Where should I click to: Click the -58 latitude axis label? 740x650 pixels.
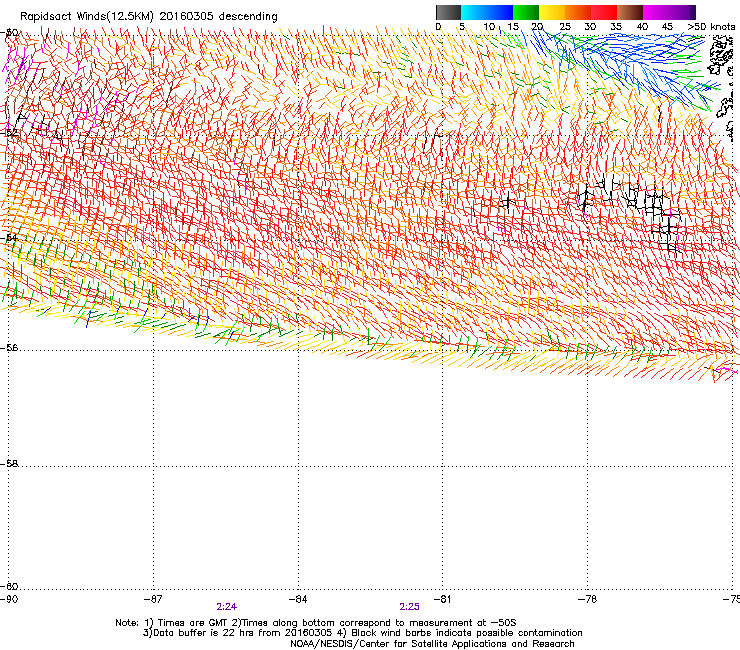pyautogui.click(x=9, y=464)
